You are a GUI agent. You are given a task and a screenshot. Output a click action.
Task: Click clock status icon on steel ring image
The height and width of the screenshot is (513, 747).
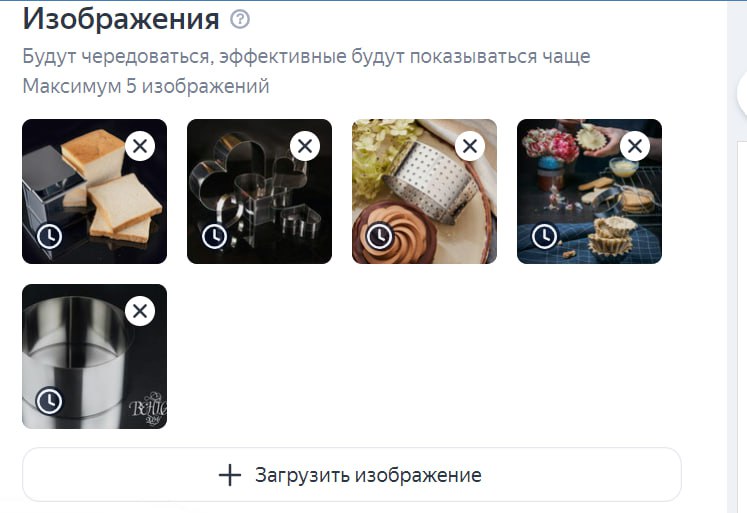[x=50, y=402]
